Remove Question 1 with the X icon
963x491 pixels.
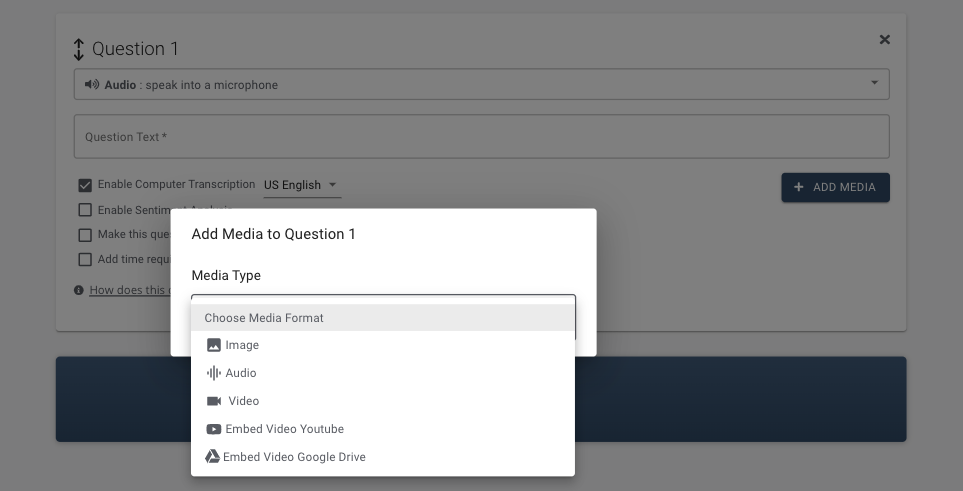pyautogui.click(x=884, y=40)
